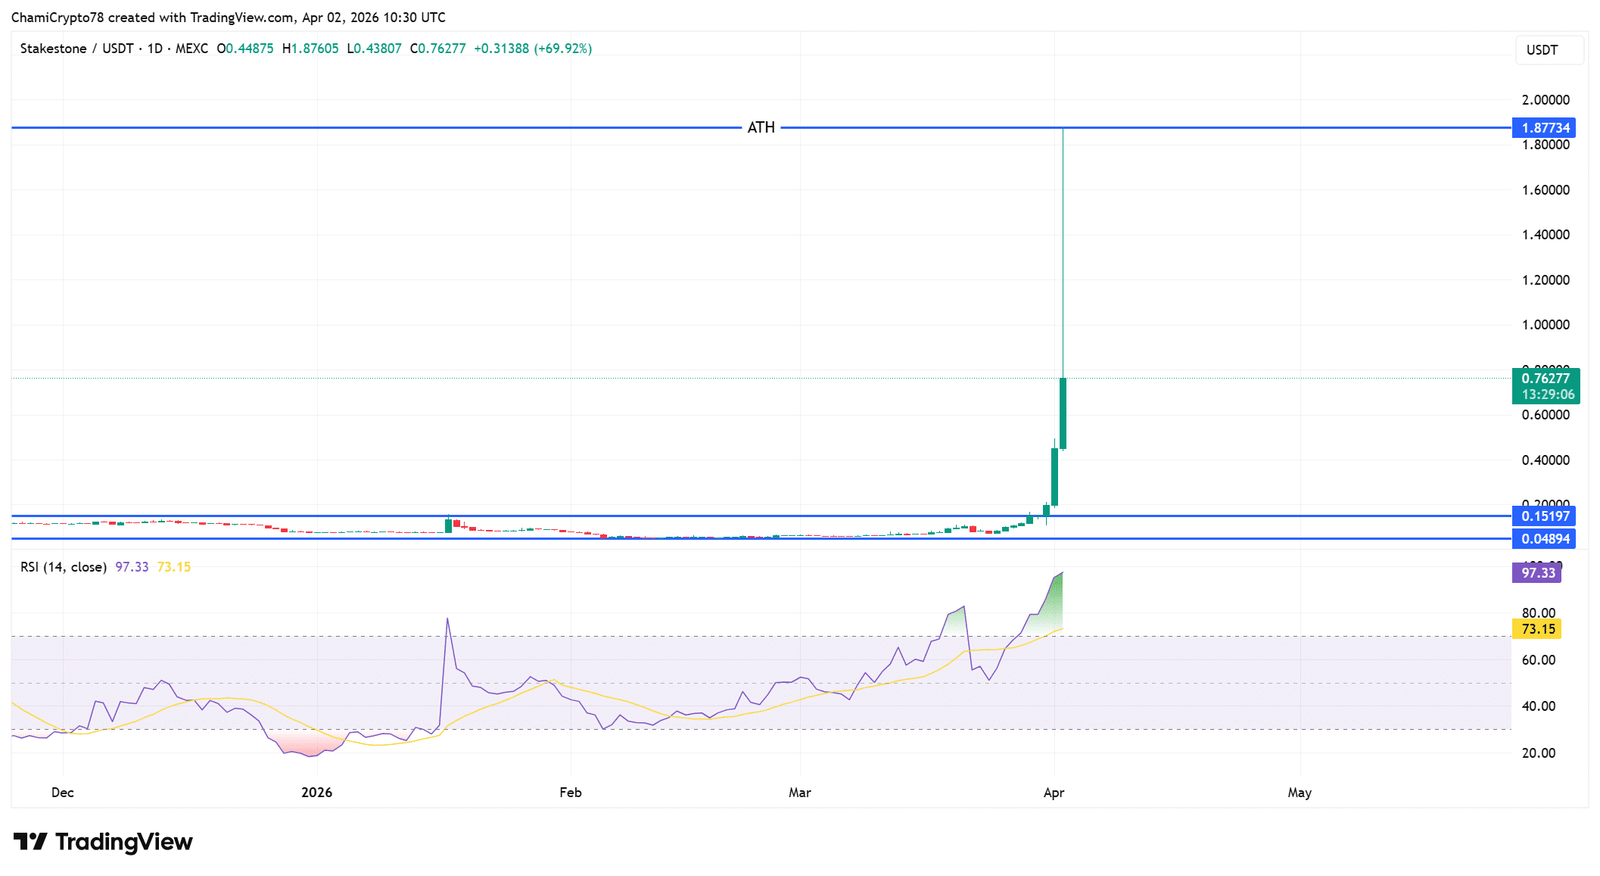Viewport: 1600px width, 876px height.
Task: Click the 0.15197 blue price label
Action: click(1546, 516)
